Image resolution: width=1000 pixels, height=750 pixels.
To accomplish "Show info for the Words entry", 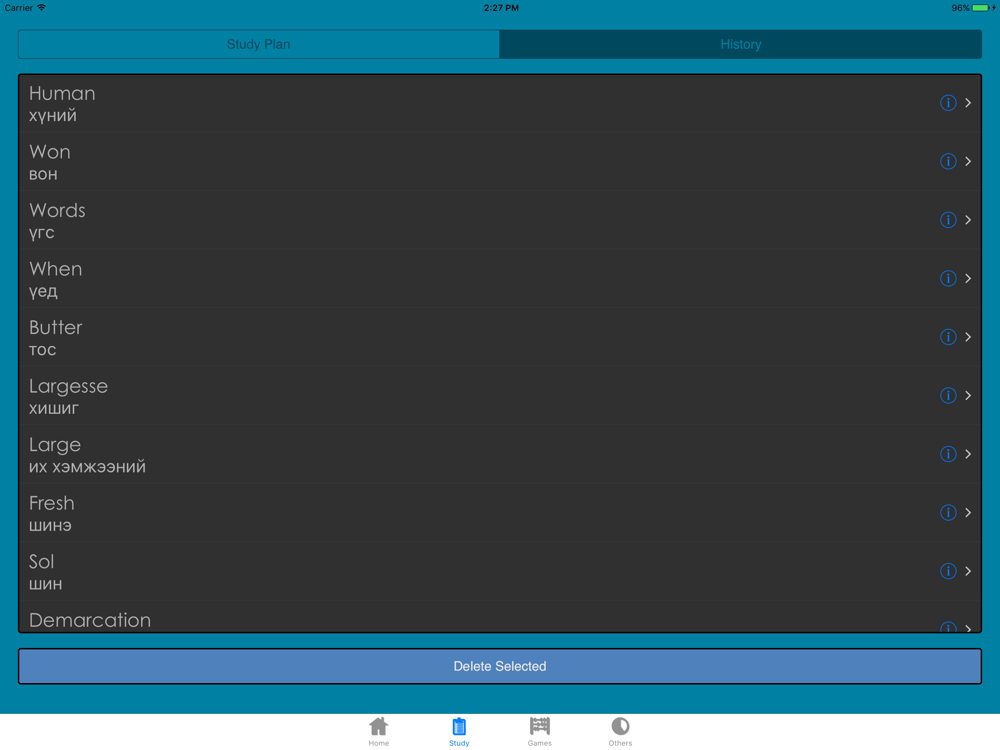I will (948, 220).
